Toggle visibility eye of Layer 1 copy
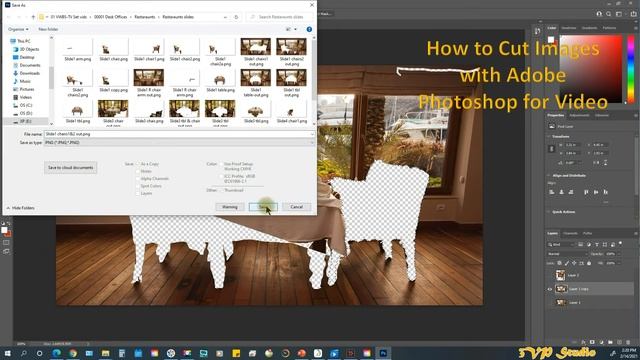 pos(550,289)
